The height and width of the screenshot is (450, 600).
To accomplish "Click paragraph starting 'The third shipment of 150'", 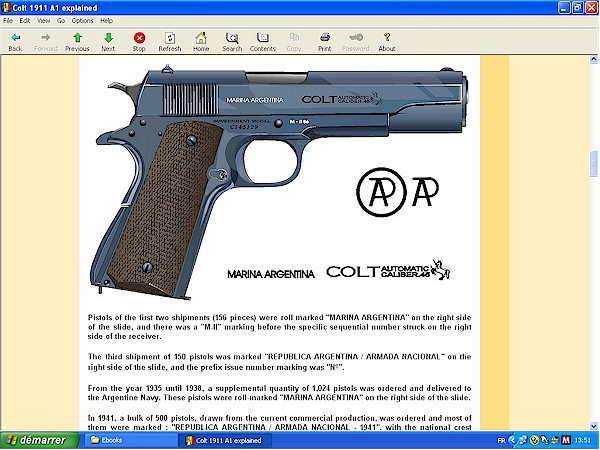I will coord(280,362).
